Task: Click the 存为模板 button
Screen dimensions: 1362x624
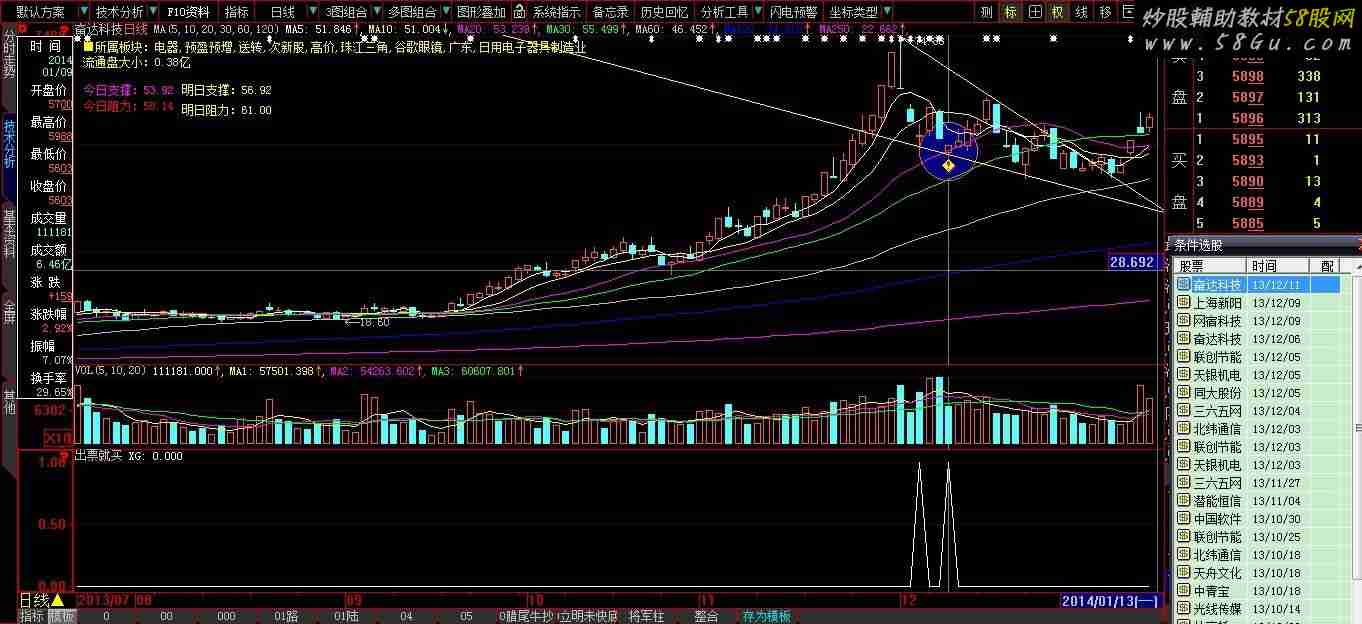Action: coord(766,616)
